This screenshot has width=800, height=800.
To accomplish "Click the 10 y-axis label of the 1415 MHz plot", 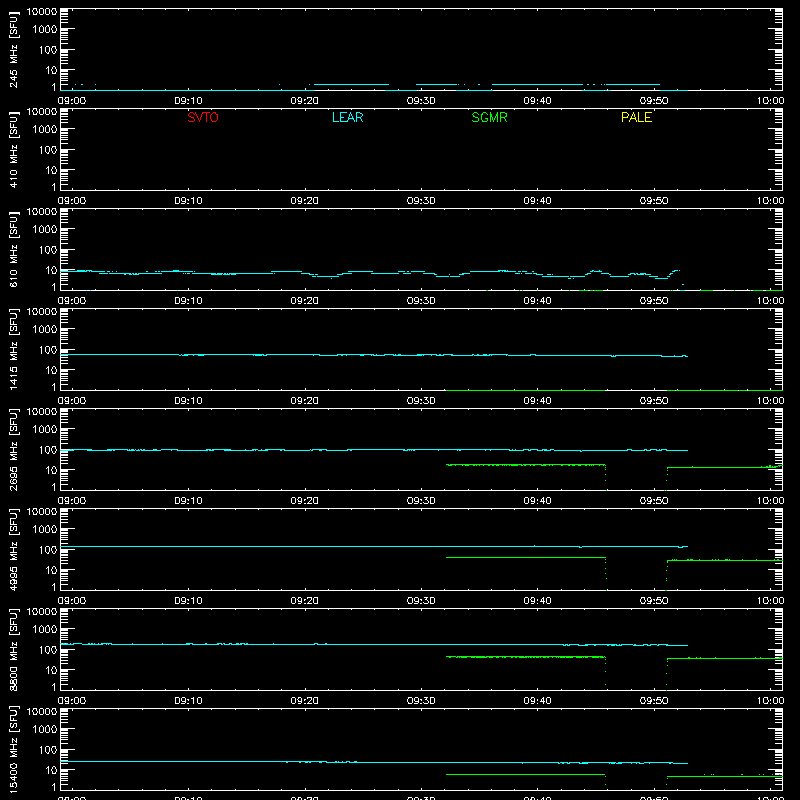I will (x=51, y=370).
